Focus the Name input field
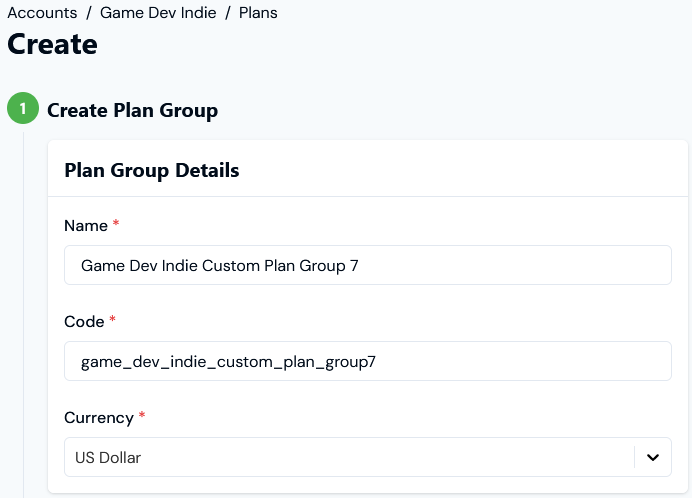Image resolution: width=692 pixels, height=498 pixels. (x=368, y=265)
